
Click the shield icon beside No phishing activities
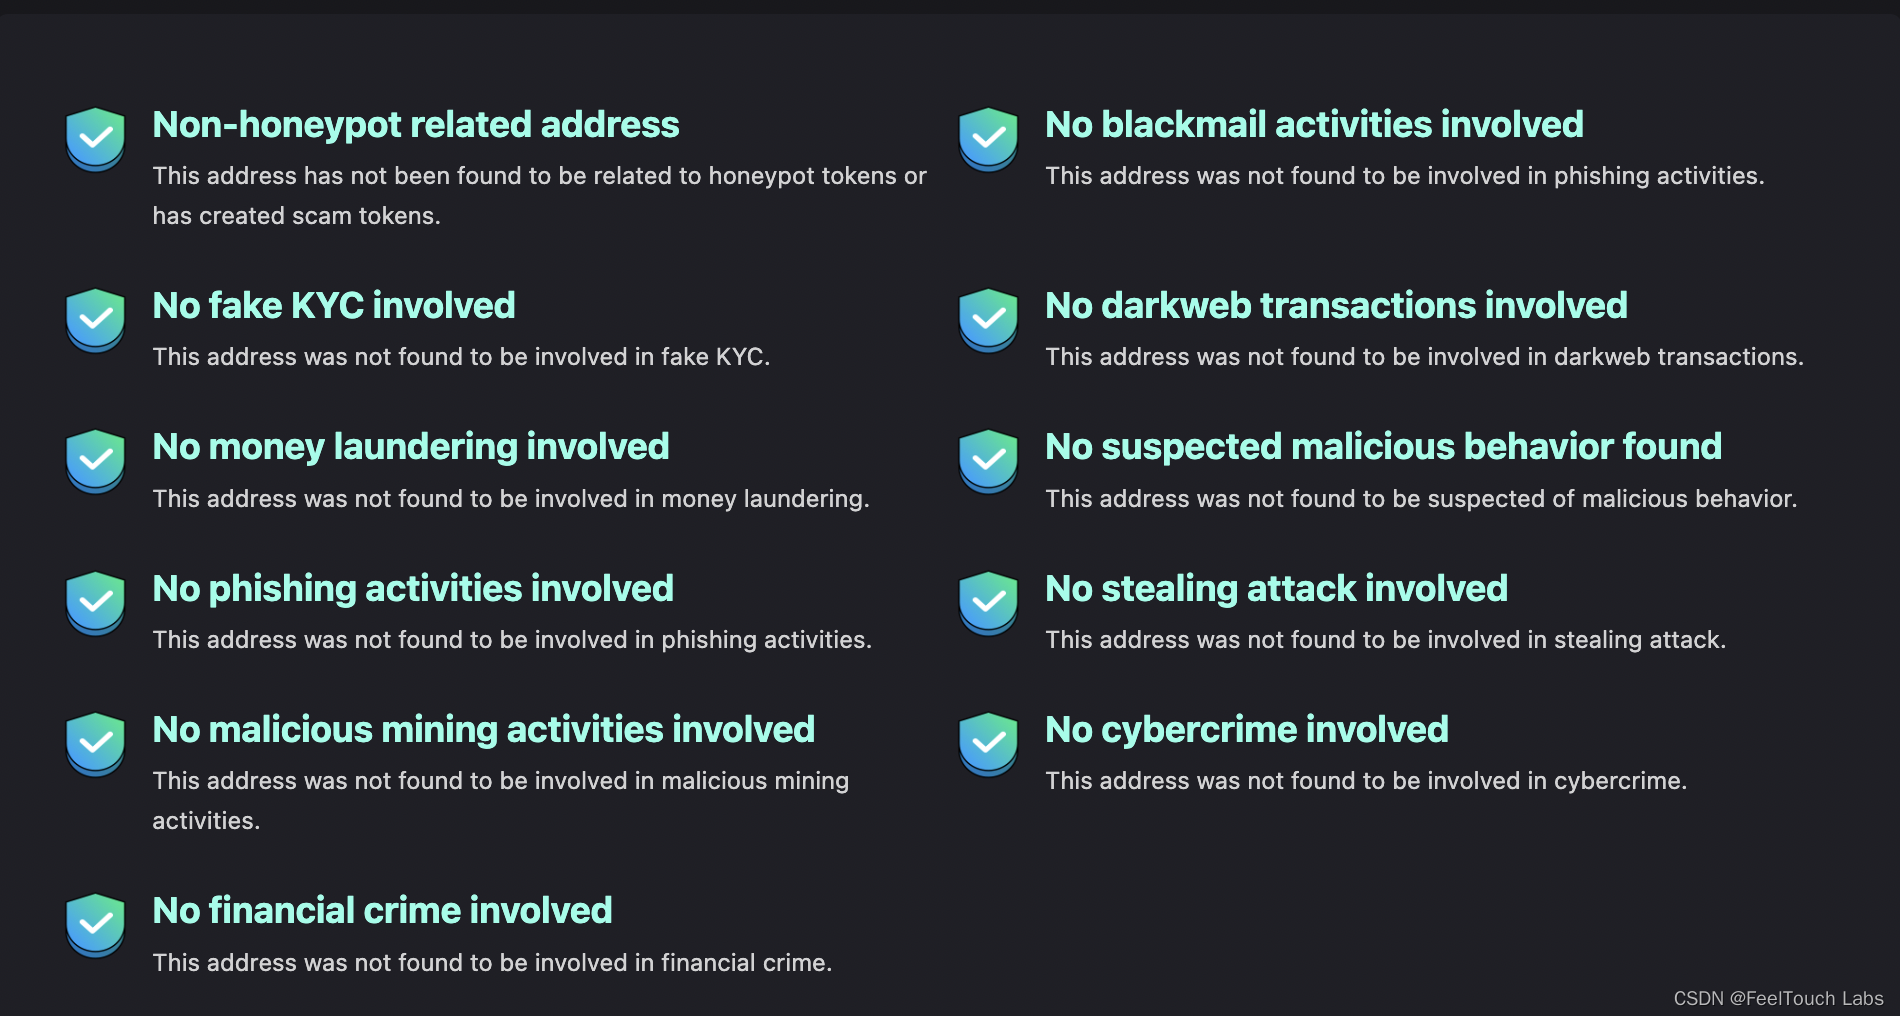tap(95, 603)
